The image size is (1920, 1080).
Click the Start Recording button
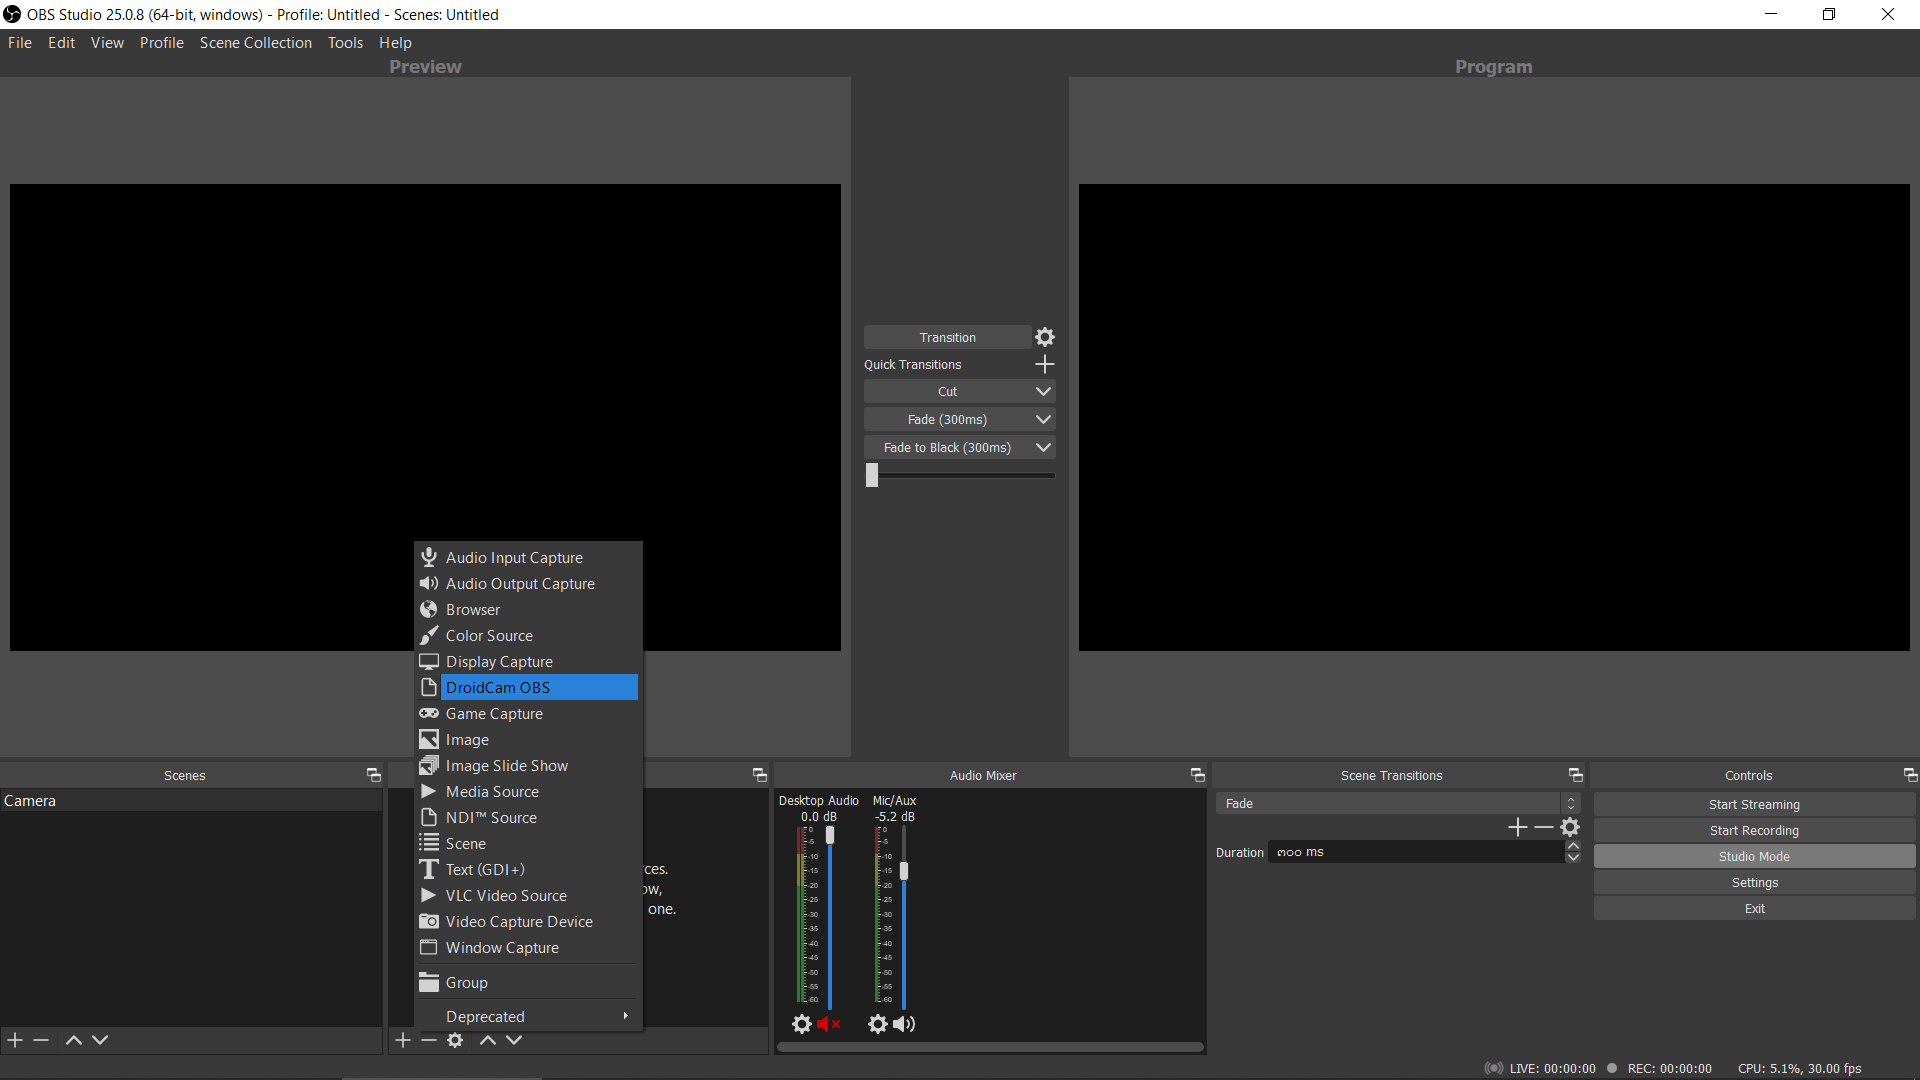coord(1753,830)
